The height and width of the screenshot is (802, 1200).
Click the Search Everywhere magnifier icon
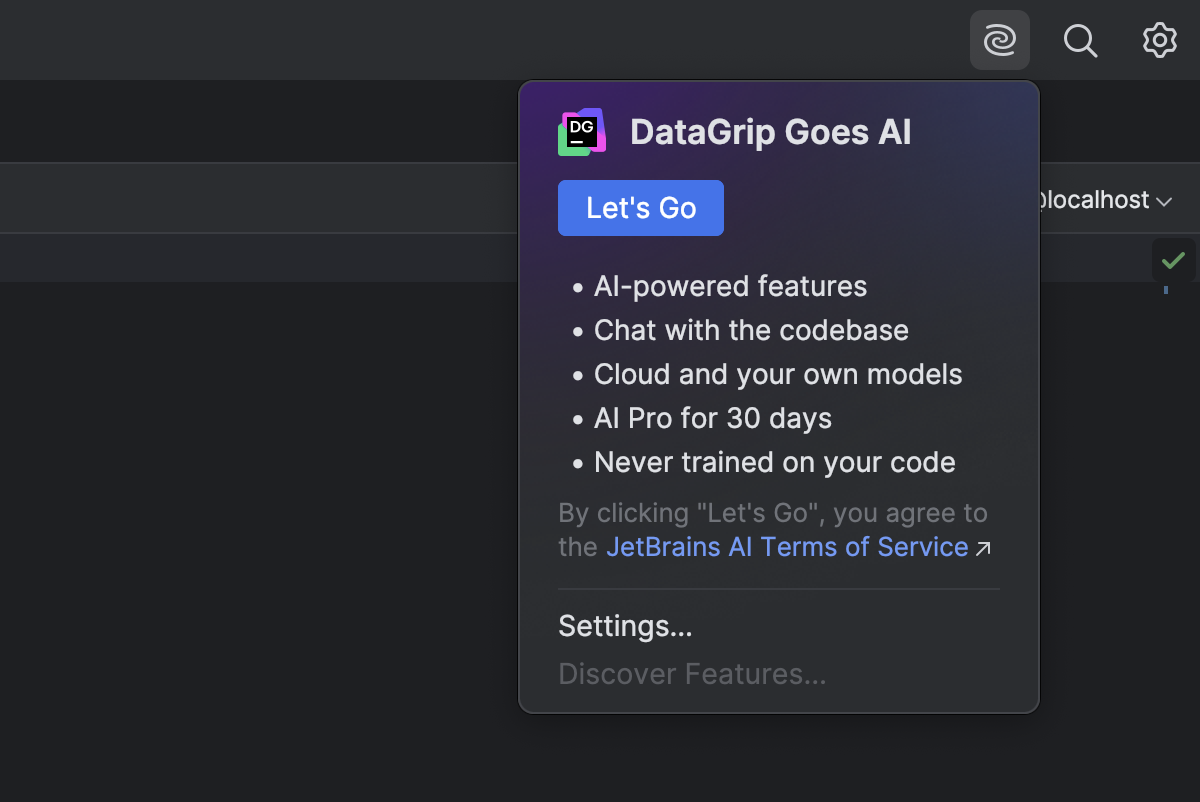1081,41
